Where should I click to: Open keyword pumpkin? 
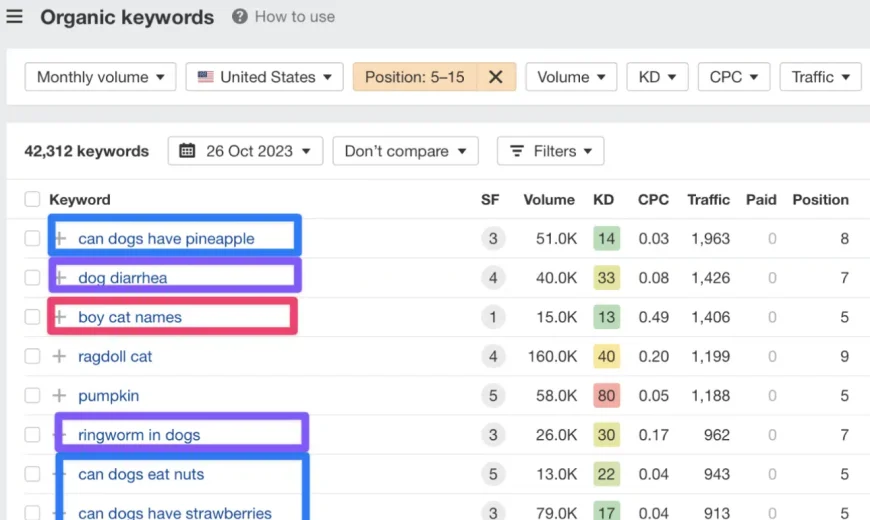[x=108, y=396]
